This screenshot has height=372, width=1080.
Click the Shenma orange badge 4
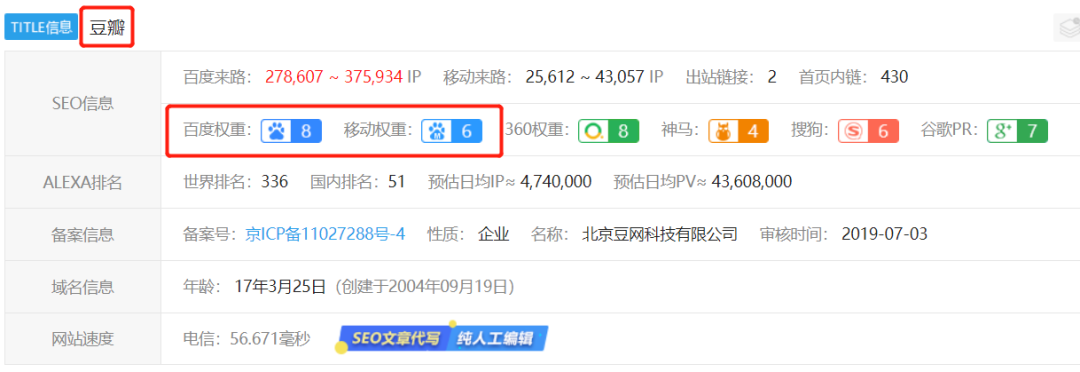[x=738, y=131]
